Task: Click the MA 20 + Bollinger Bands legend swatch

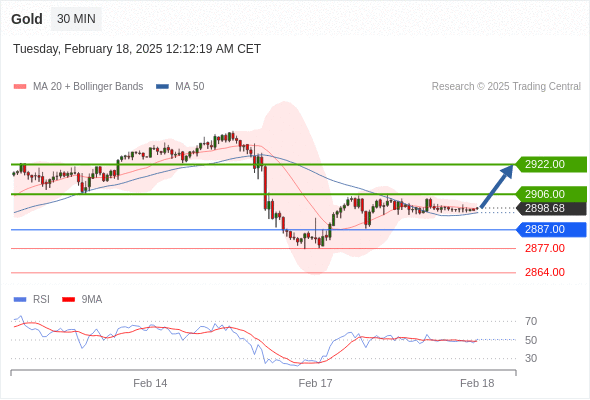Action: 20,87
